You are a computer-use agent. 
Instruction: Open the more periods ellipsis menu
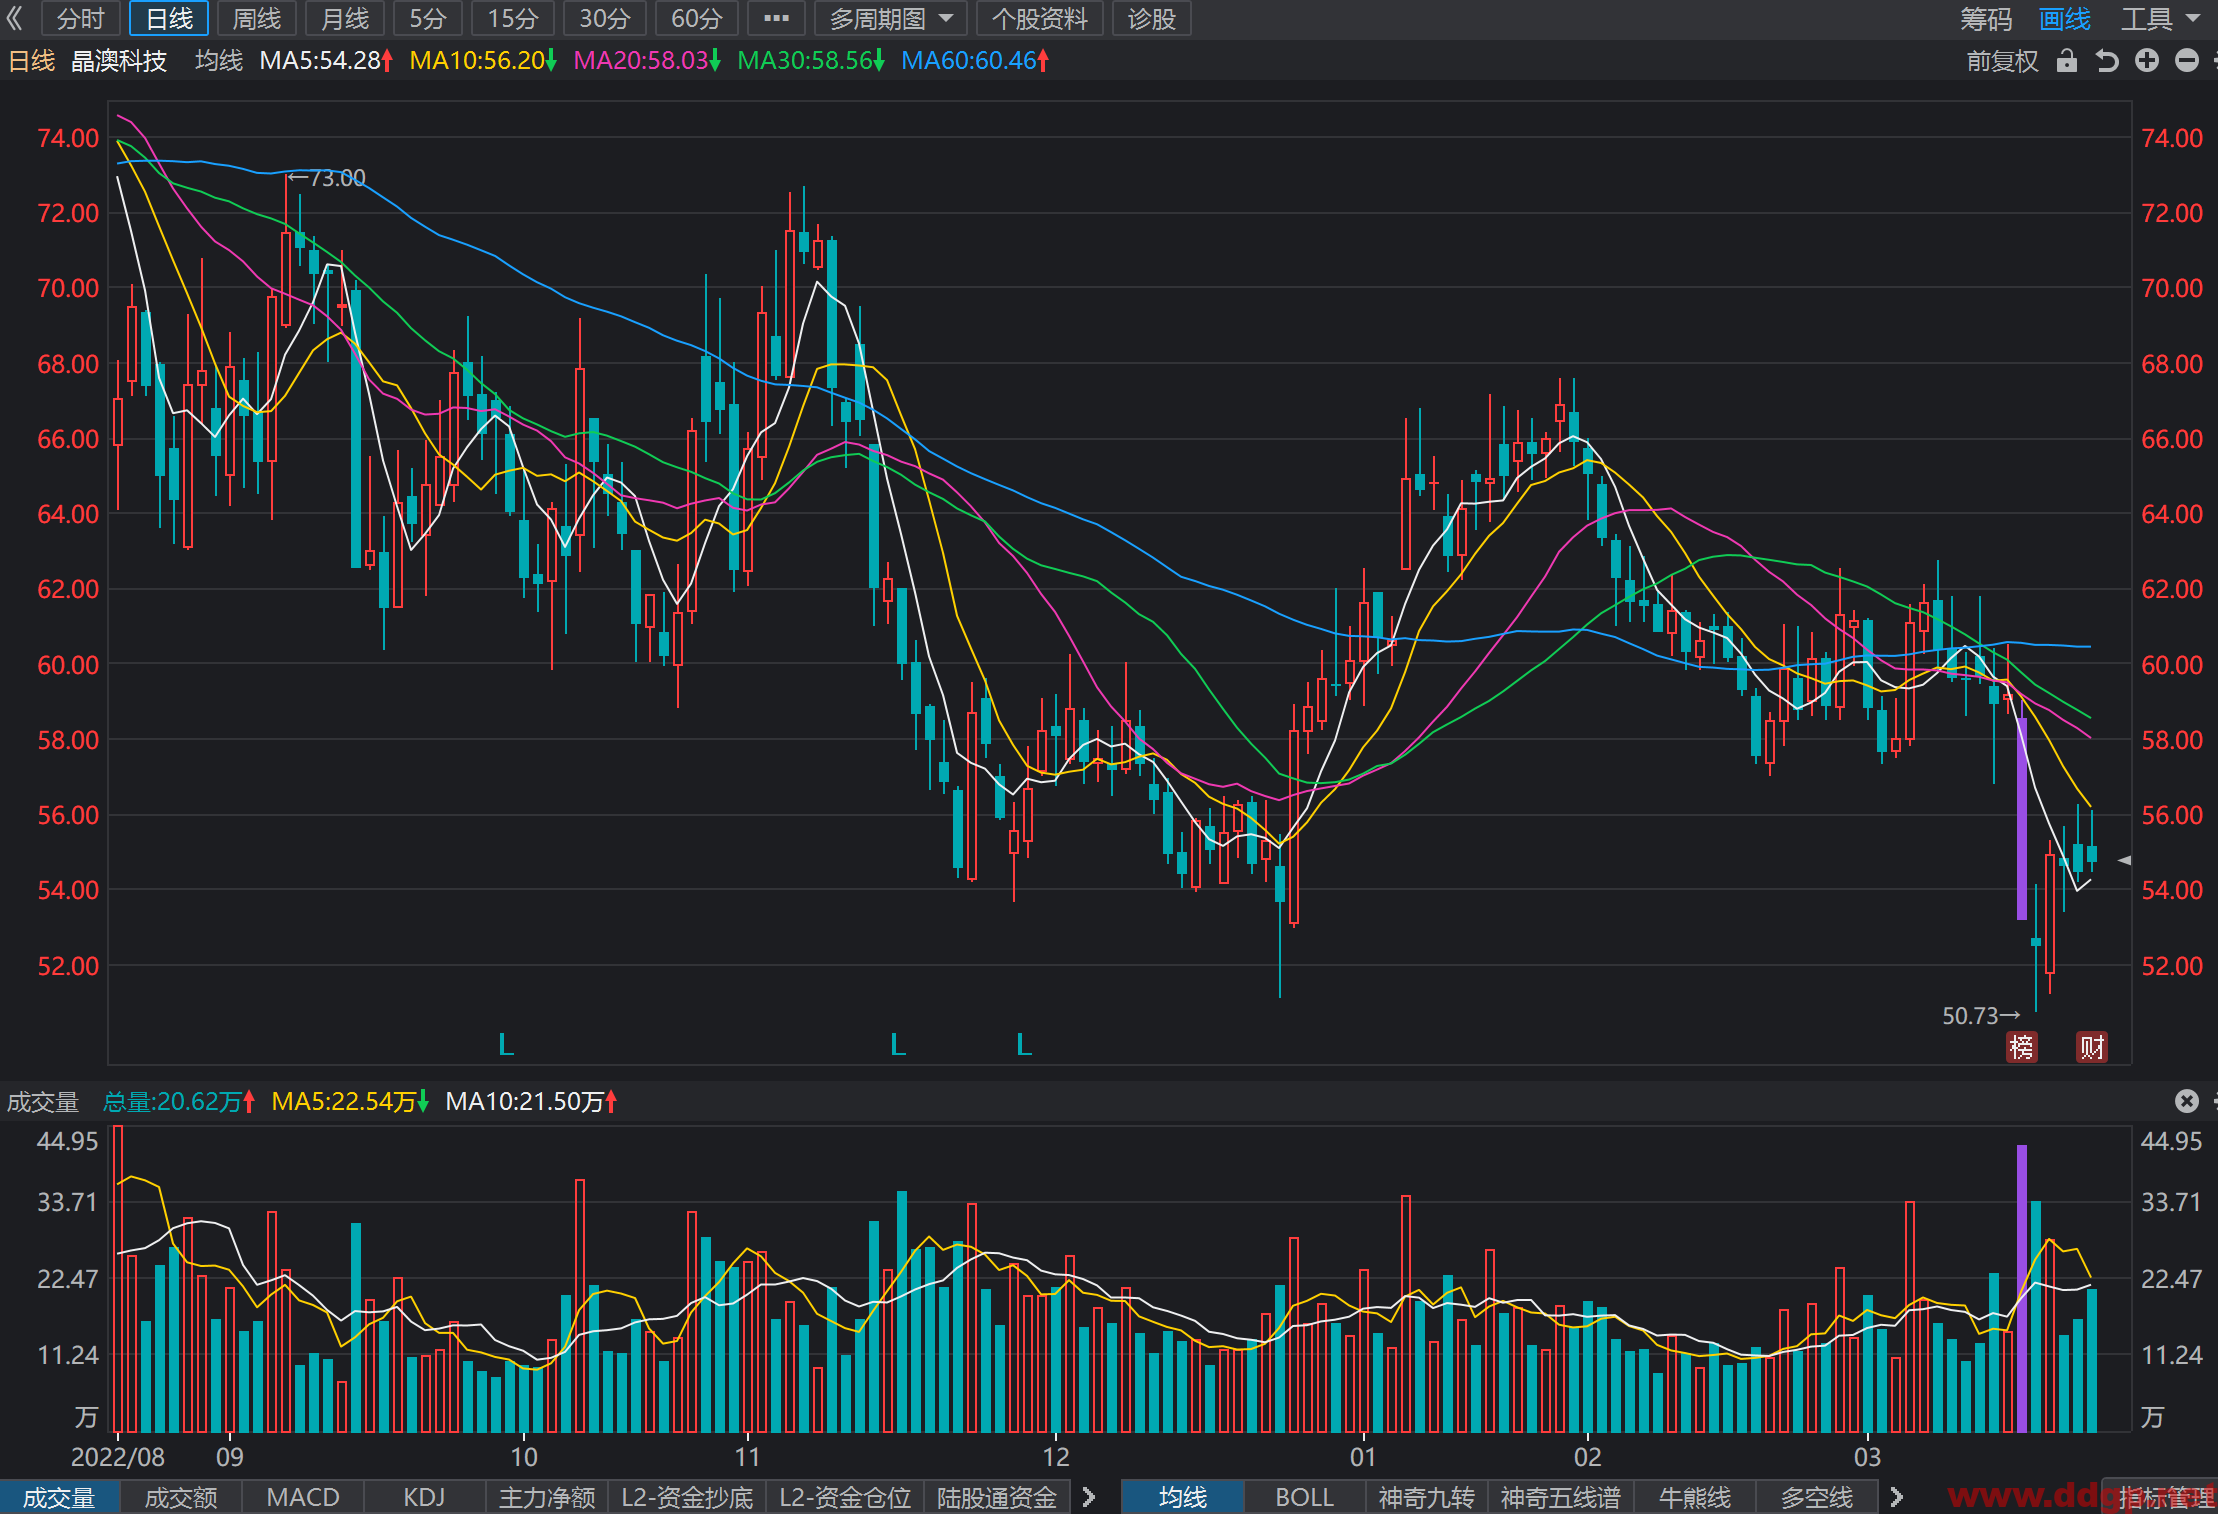pos(776,19)
